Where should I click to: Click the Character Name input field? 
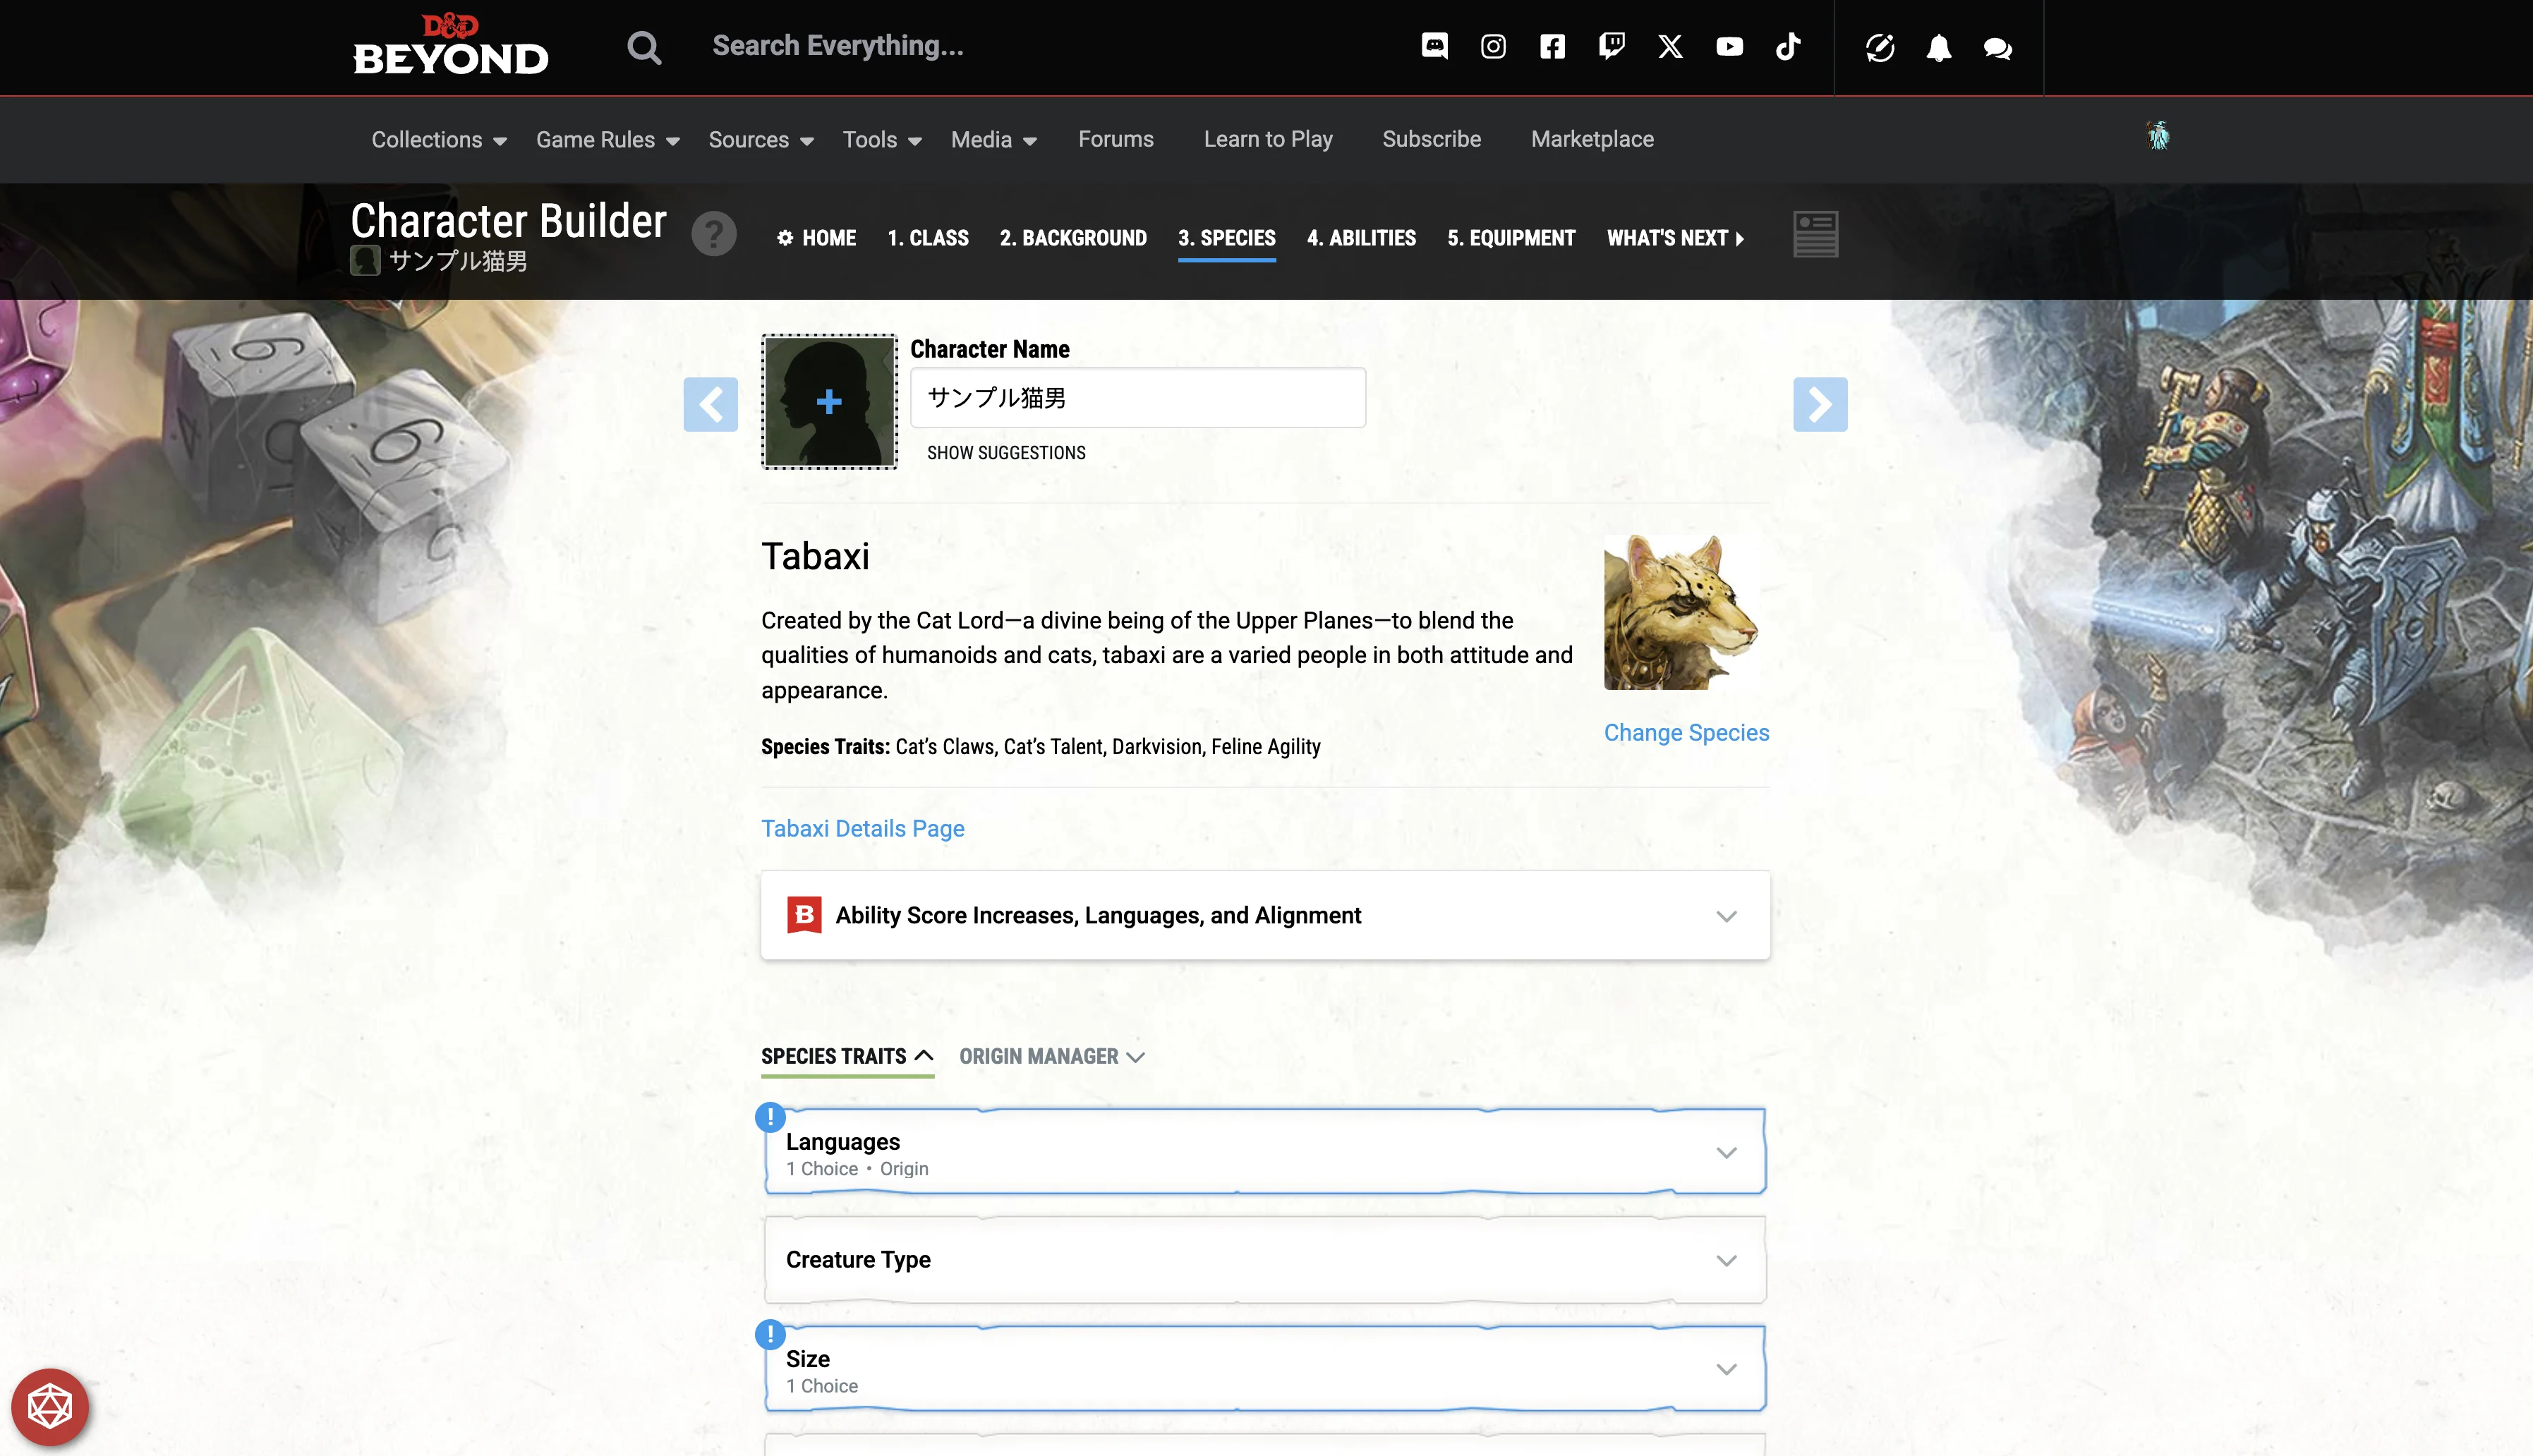click(x=1137, y=398)
